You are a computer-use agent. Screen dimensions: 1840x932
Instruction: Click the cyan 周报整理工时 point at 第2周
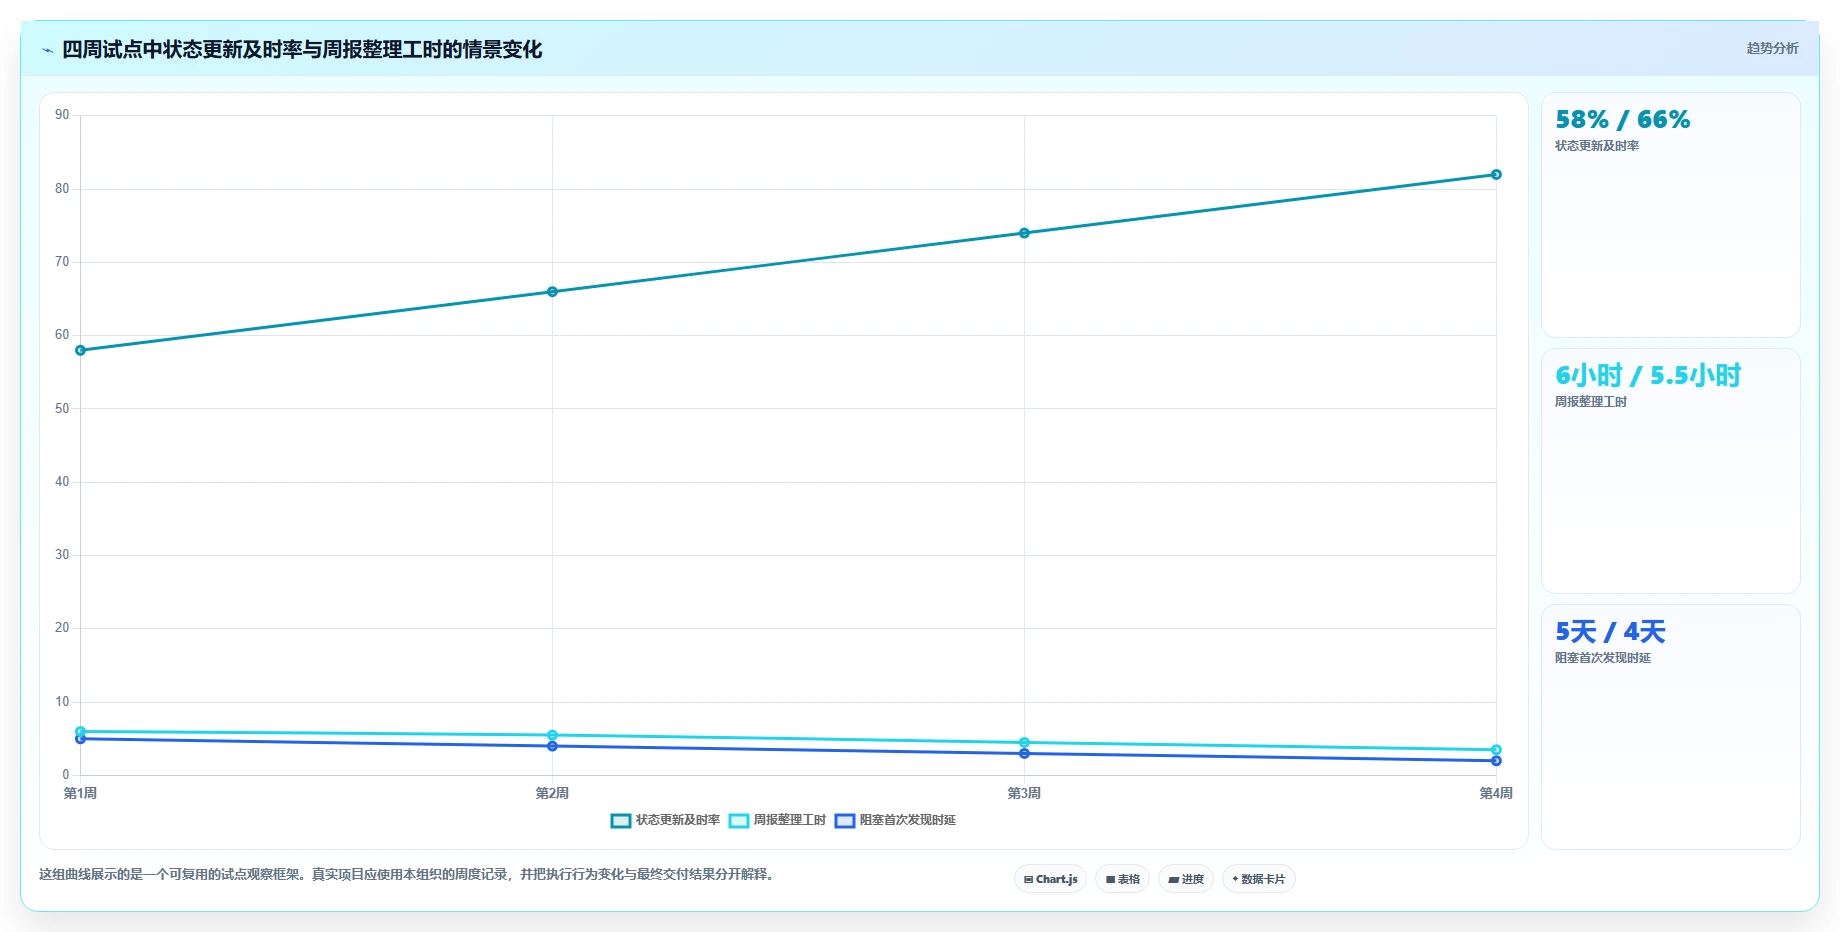coord(552,735)
